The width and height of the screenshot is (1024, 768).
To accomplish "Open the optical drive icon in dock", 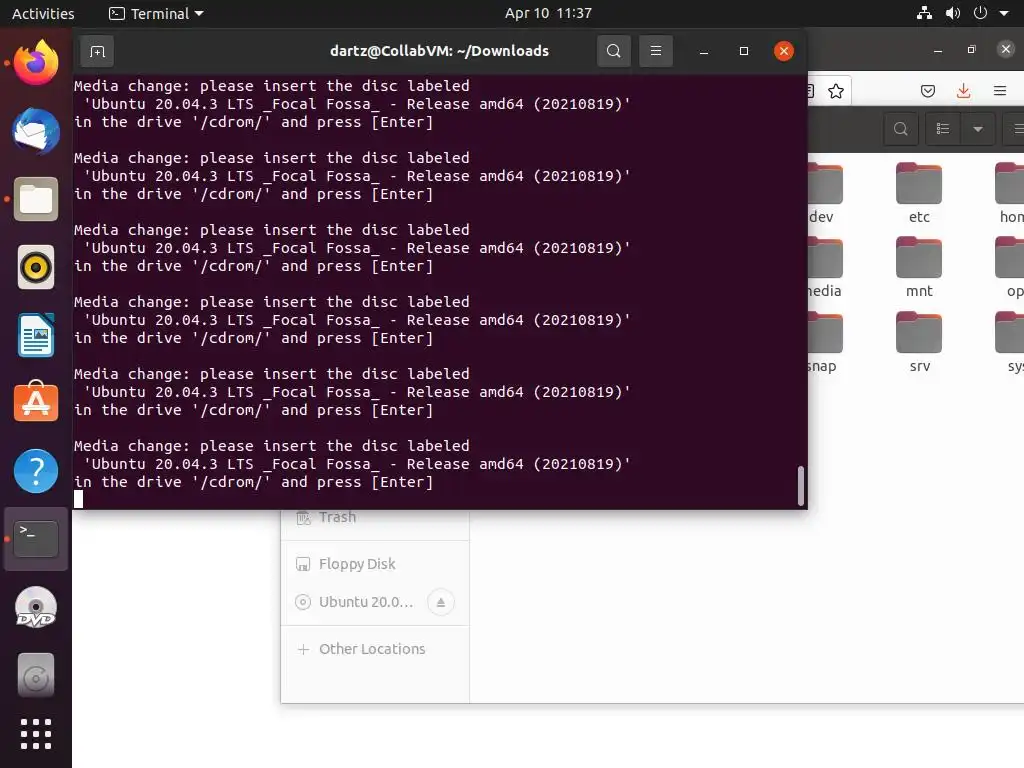I will pos(36,675).
